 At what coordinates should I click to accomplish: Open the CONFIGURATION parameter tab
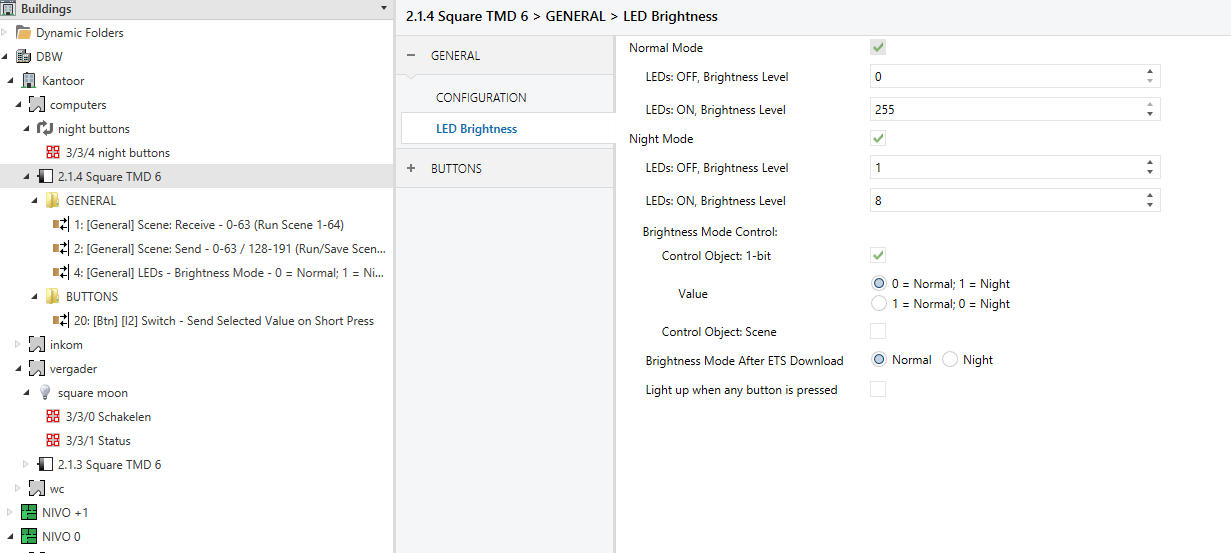(481, 98)
